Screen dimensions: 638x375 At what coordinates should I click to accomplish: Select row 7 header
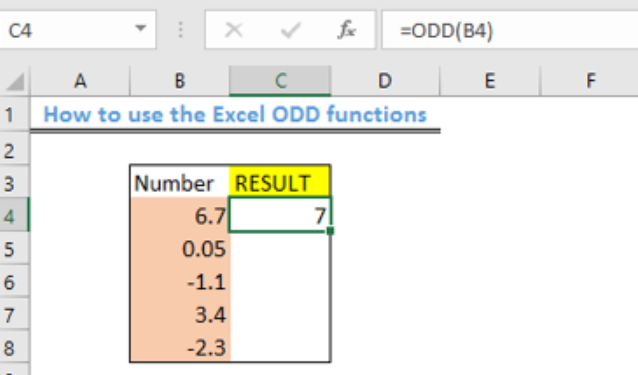tap(14, 315)
